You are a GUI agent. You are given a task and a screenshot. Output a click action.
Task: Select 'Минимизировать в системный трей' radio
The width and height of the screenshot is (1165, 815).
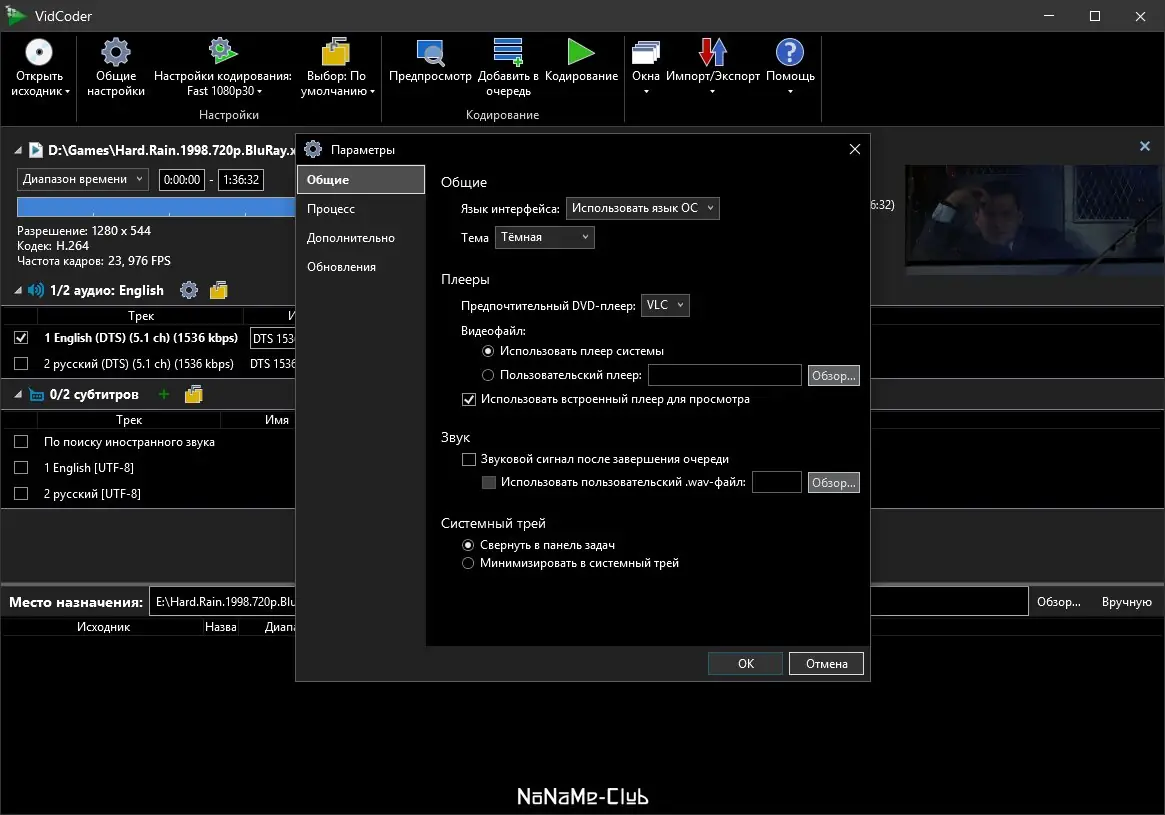[x=468, y=563]
